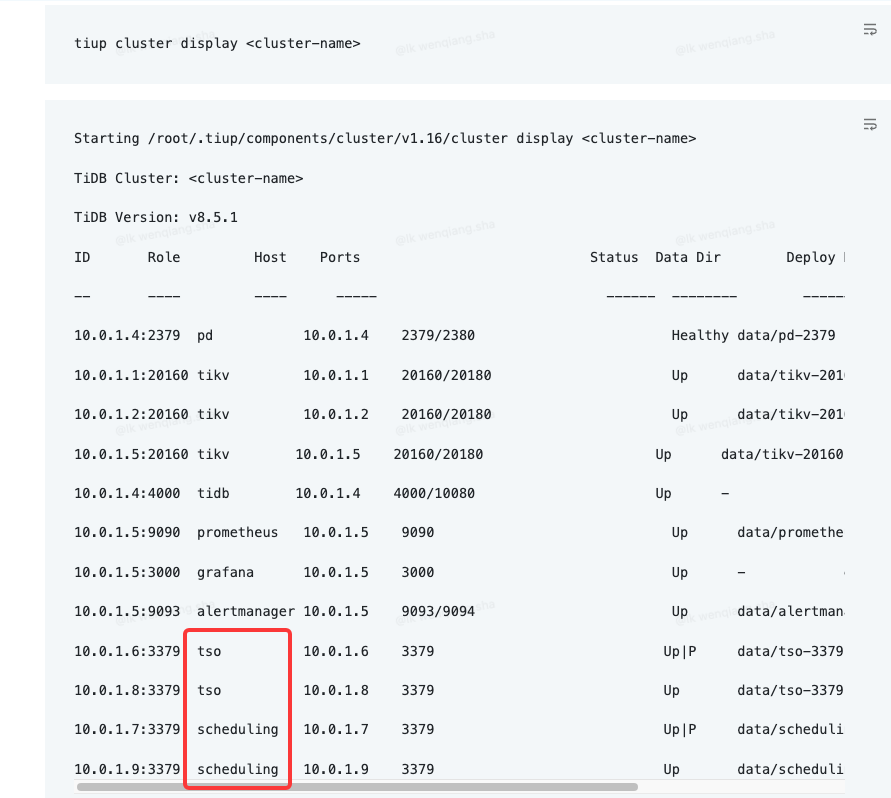Click the tiup cluster display command text
This screenshot has width=891, height=798.
(x=216, y=43)
